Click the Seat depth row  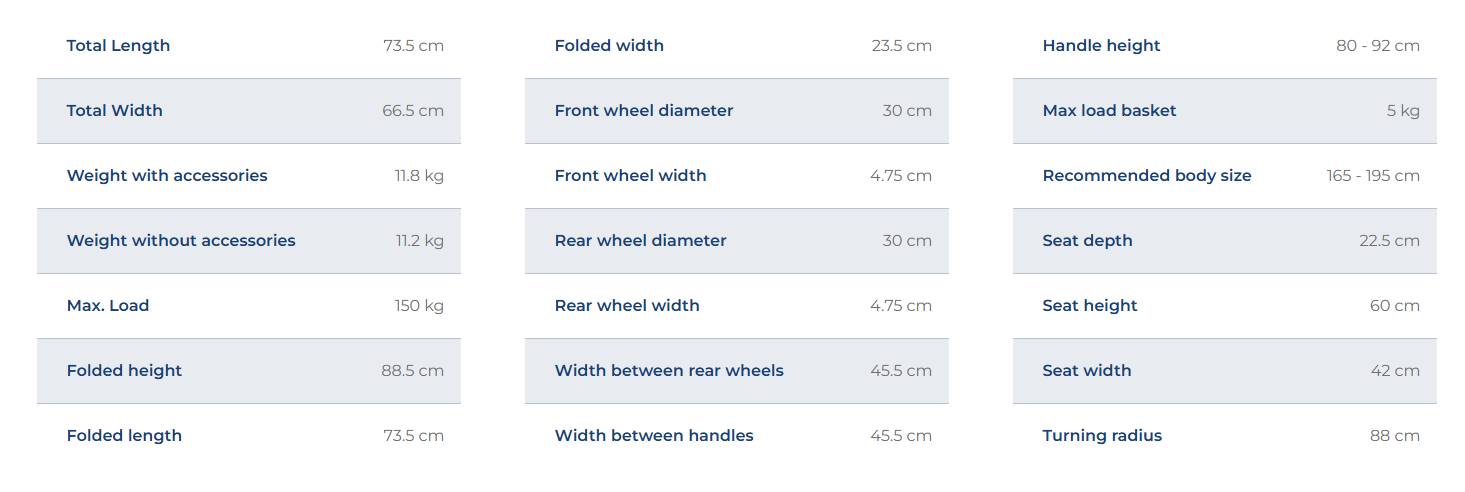pos(1225,241)
